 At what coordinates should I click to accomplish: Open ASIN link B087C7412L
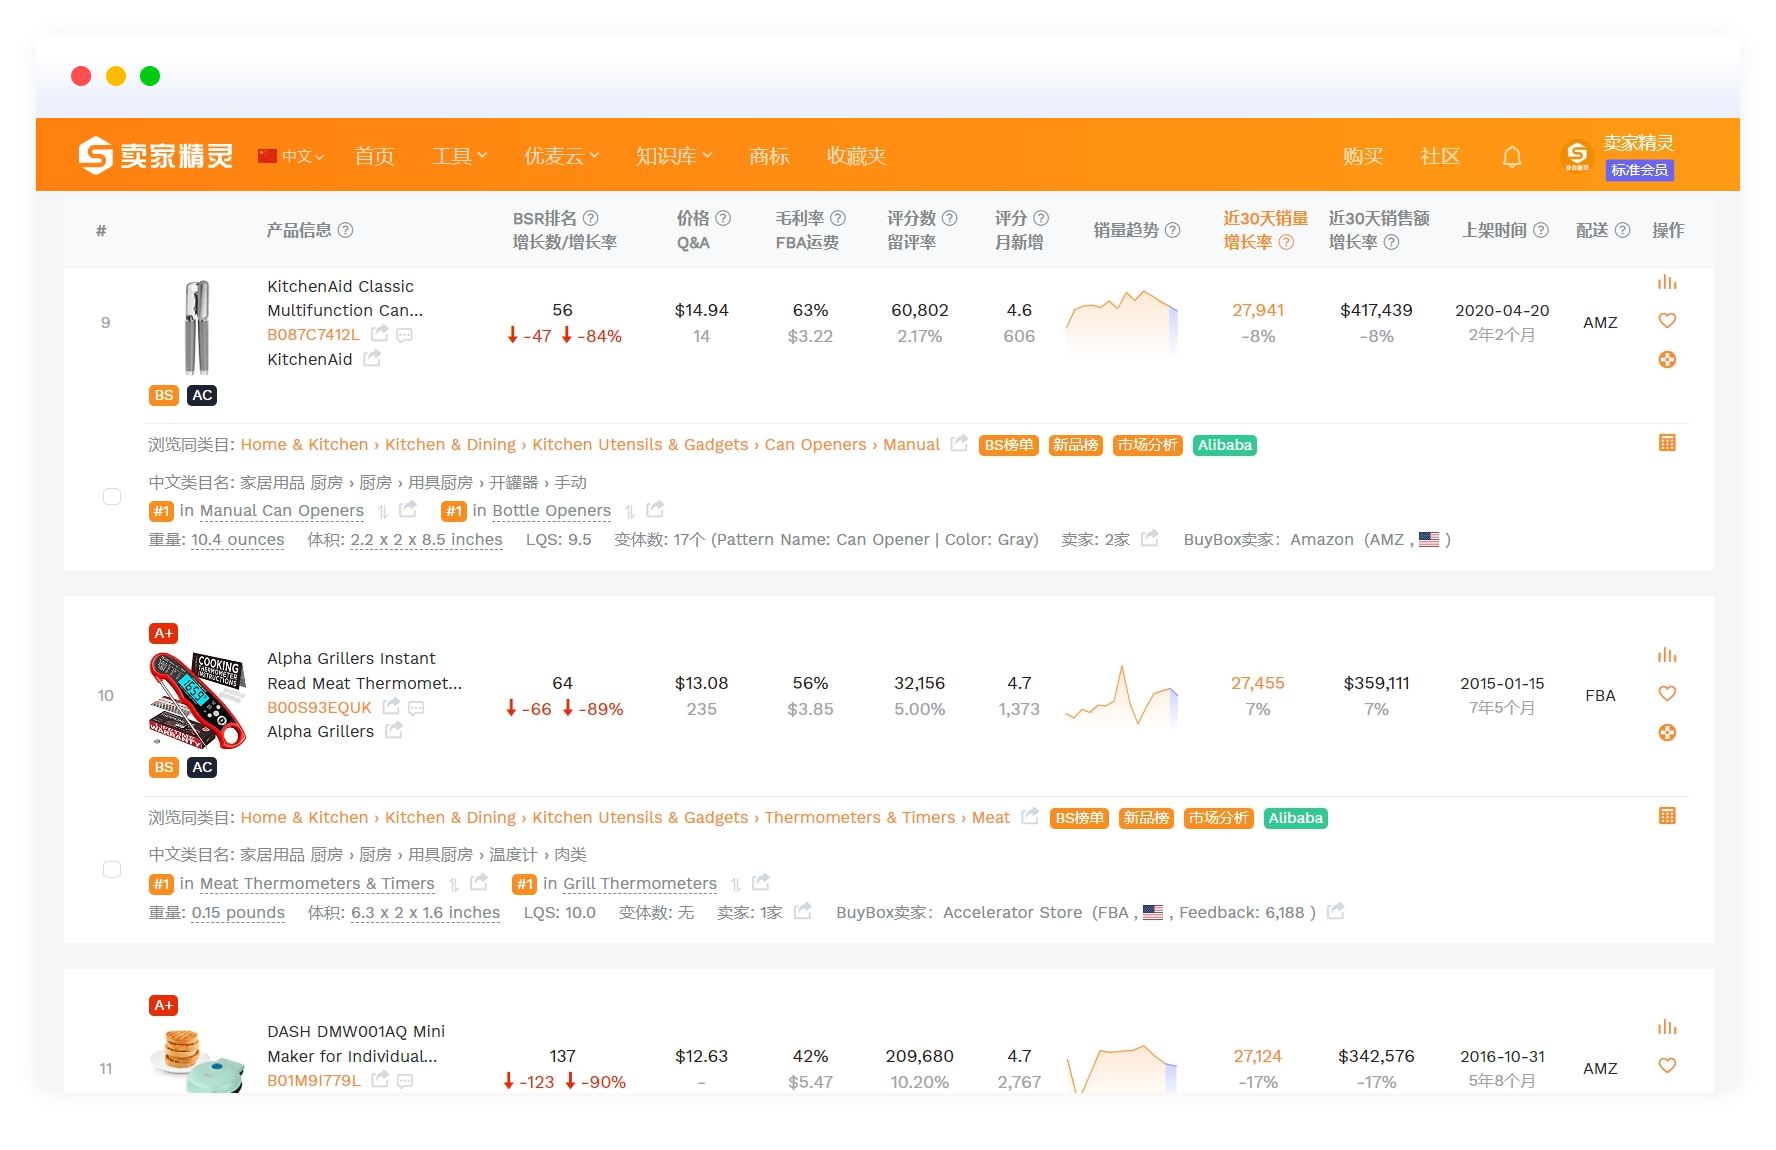(313, 334)
